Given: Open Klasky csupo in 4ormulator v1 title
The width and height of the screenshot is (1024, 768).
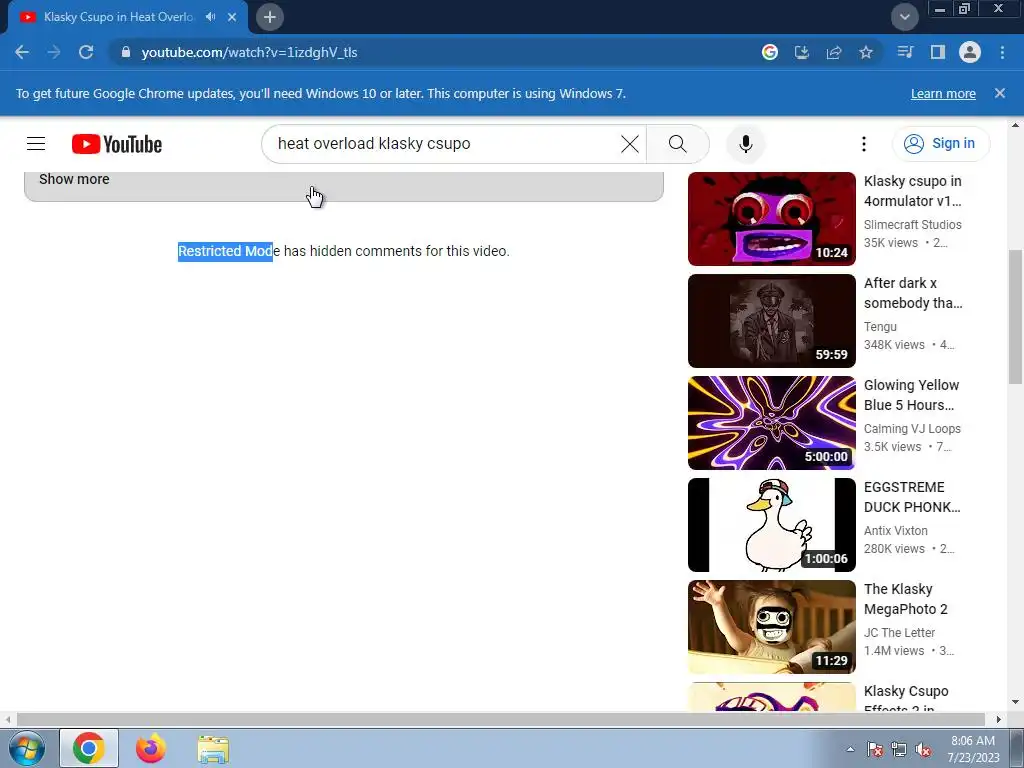Looking at the screenshot, I should 912,191.
